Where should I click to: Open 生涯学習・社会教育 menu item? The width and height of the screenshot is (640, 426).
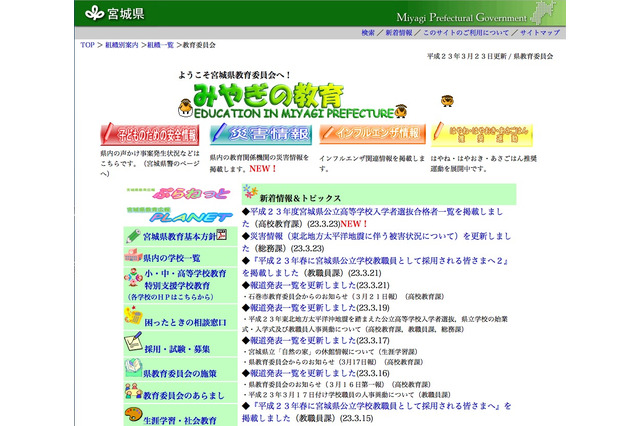coord(180,420)
